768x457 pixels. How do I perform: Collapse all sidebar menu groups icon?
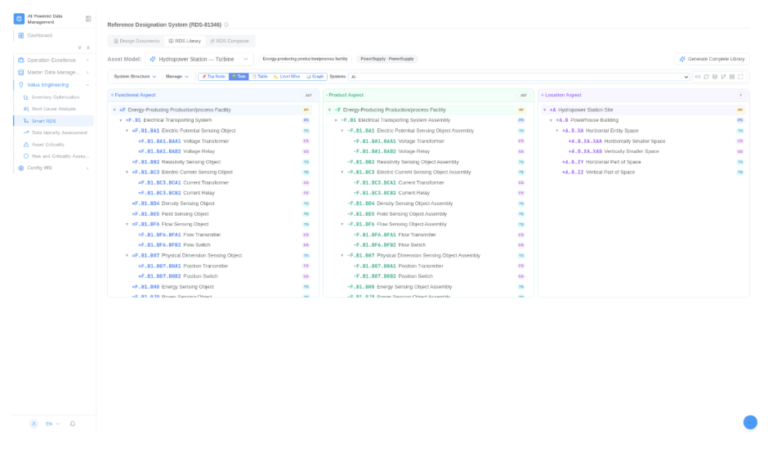pos(88,48)
